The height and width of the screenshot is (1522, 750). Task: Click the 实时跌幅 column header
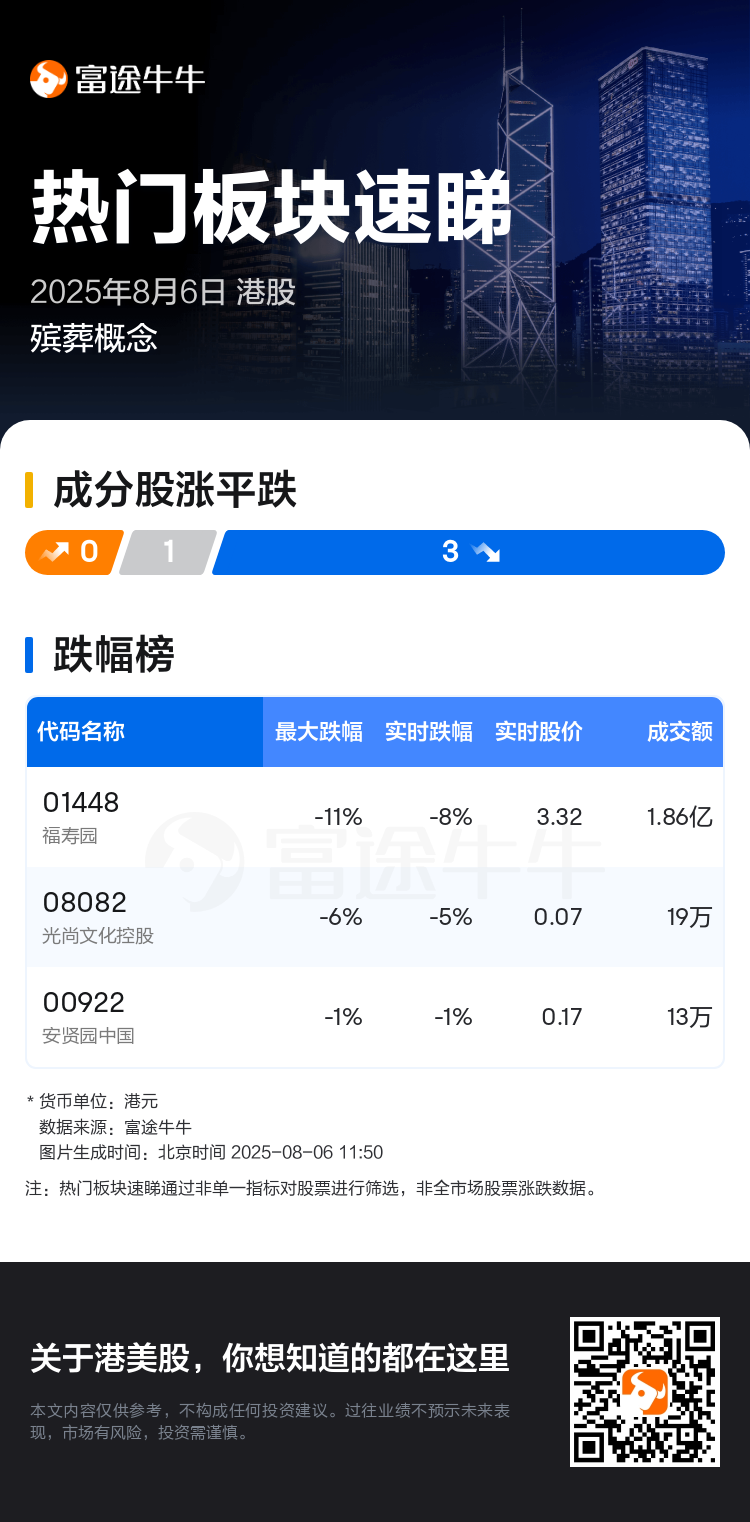pos(428,731)
